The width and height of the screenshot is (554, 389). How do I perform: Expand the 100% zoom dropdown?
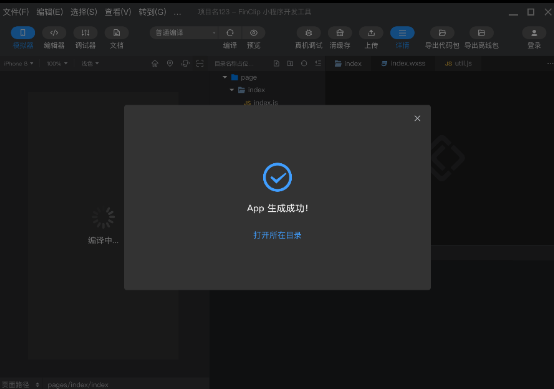click(x=57, y=64)
